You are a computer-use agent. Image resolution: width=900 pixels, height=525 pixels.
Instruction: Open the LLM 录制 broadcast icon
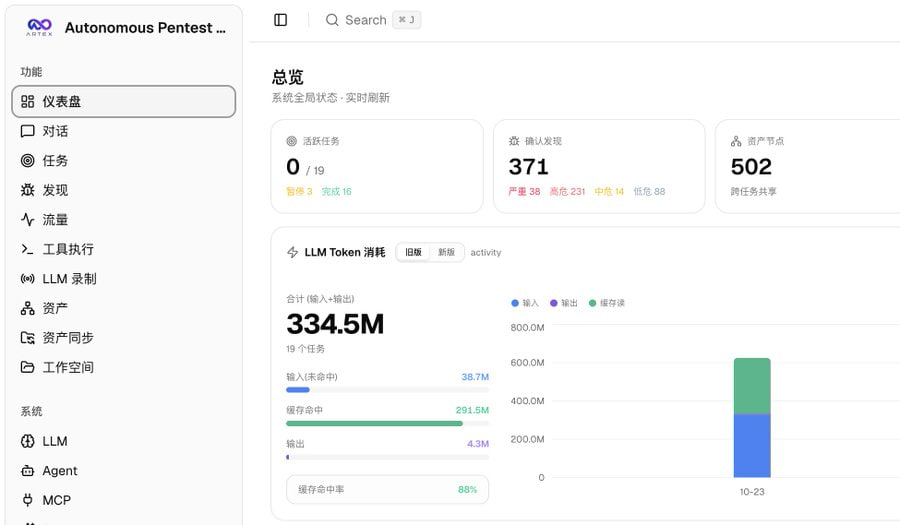pyautogui.click(x=28, y=279)
